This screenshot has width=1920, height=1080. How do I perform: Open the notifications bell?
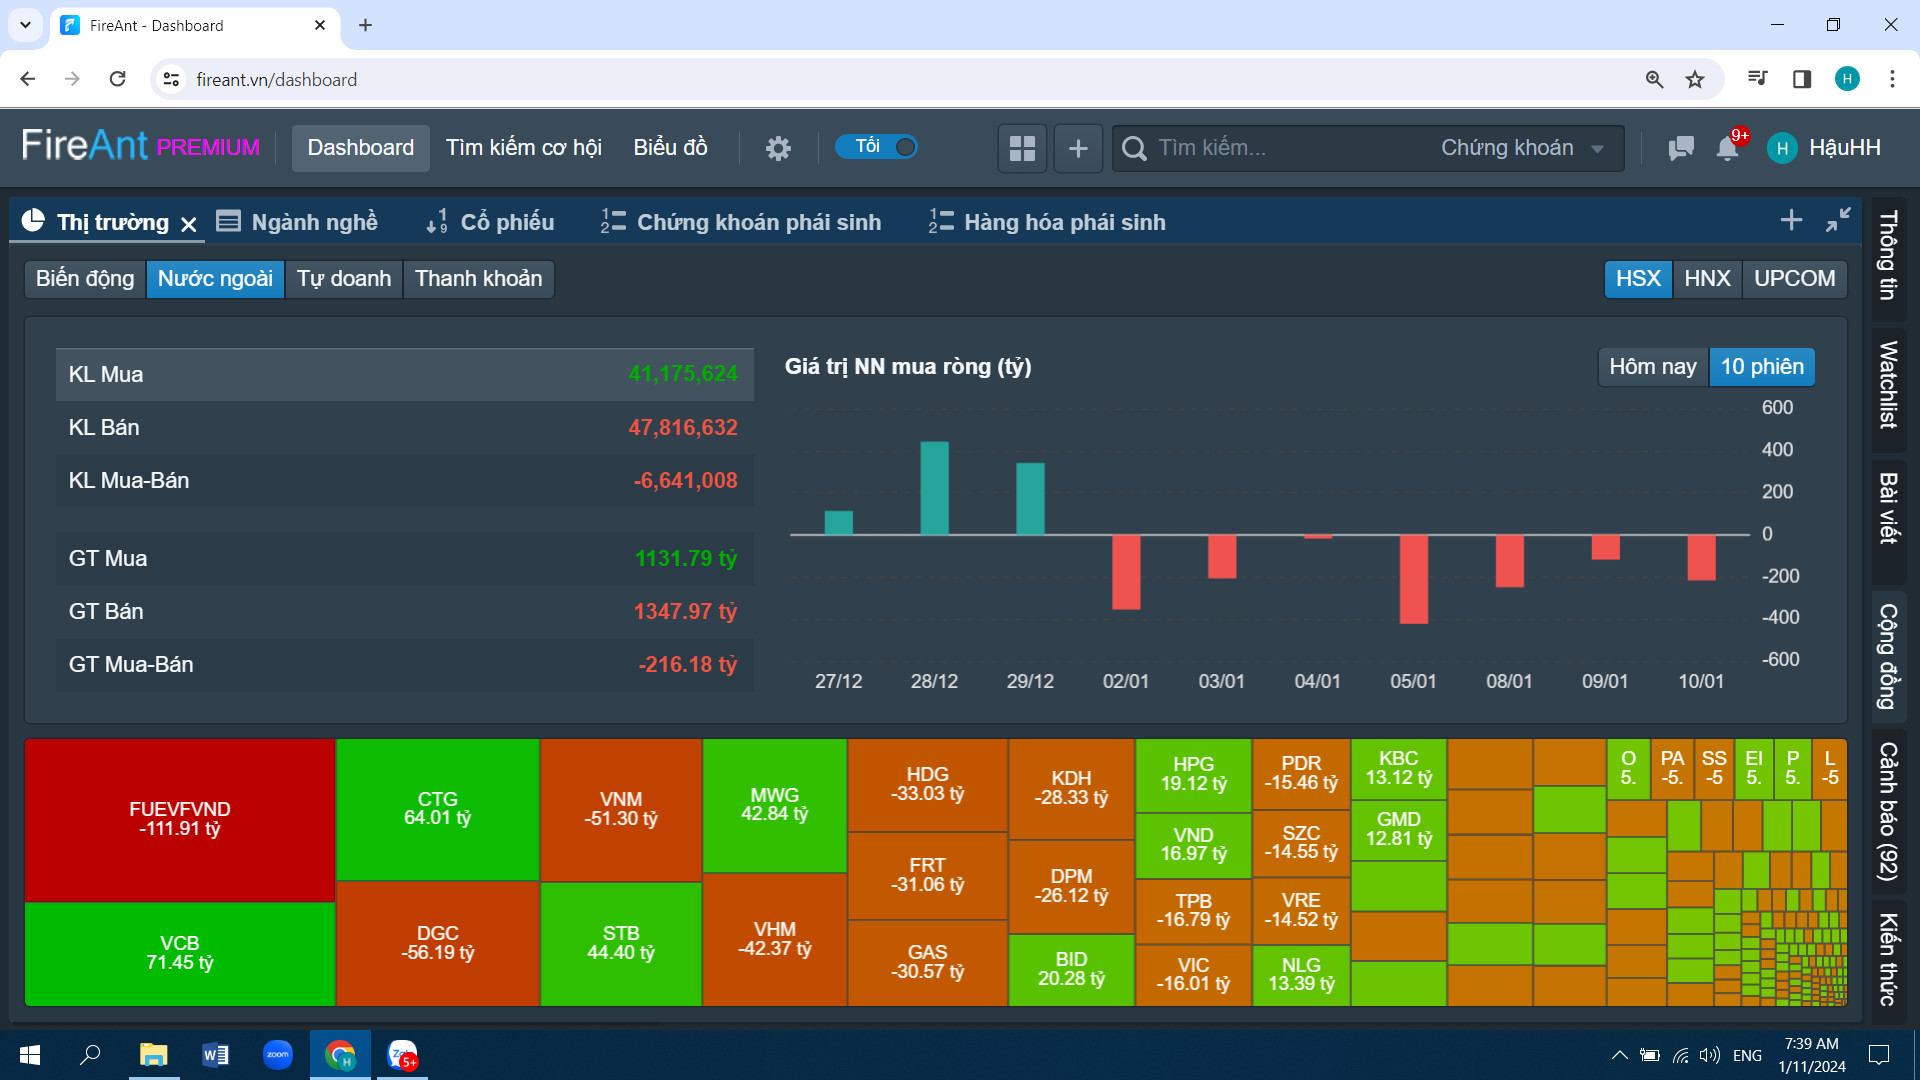(x=1727, y=148)
